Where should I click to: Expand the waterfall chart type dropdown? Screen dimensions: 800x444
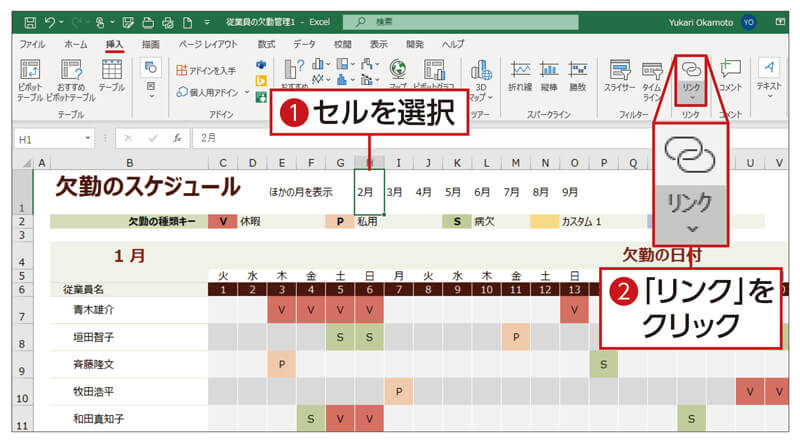click(x=377, y=64)
